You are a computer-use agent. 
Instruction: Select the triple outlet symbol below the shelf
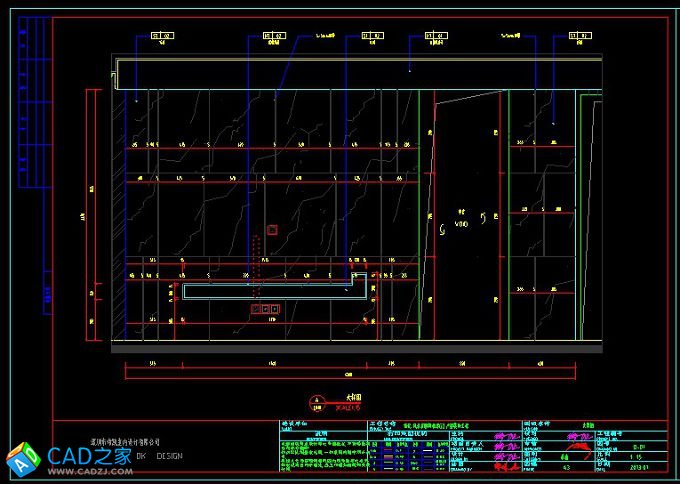click(x=266, y=311)
